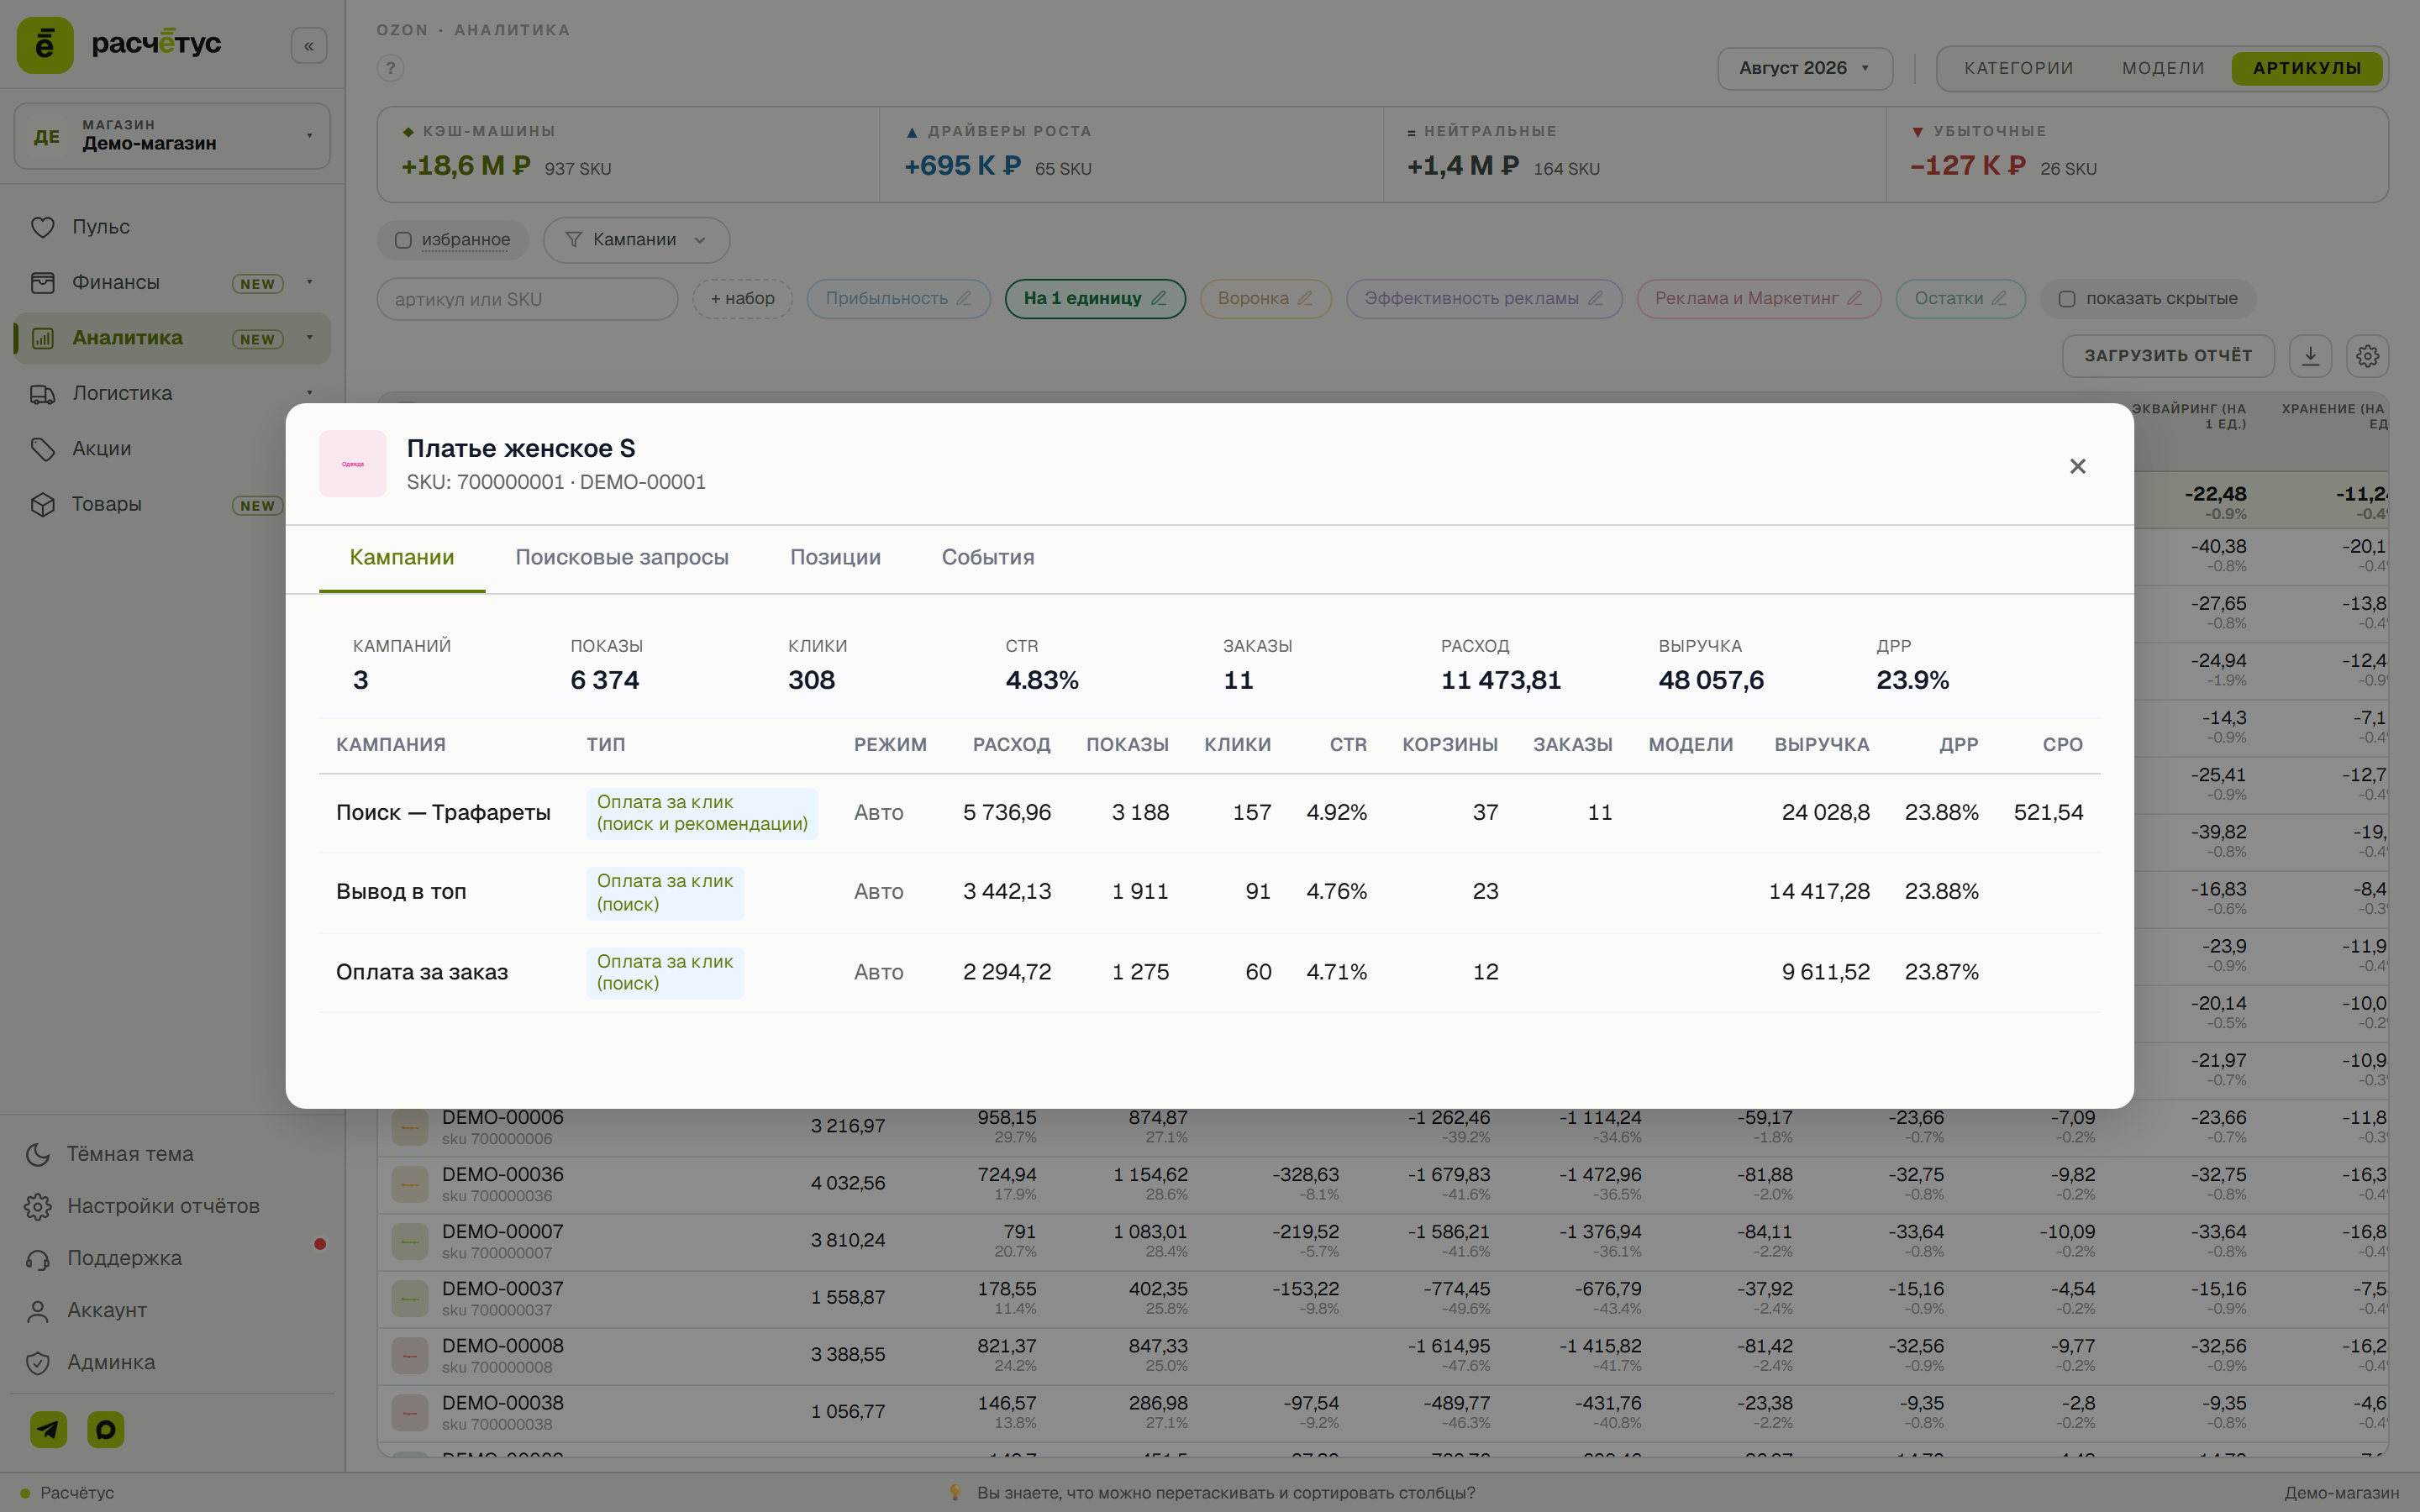Click the Акции tag icon

coord(42,449)
